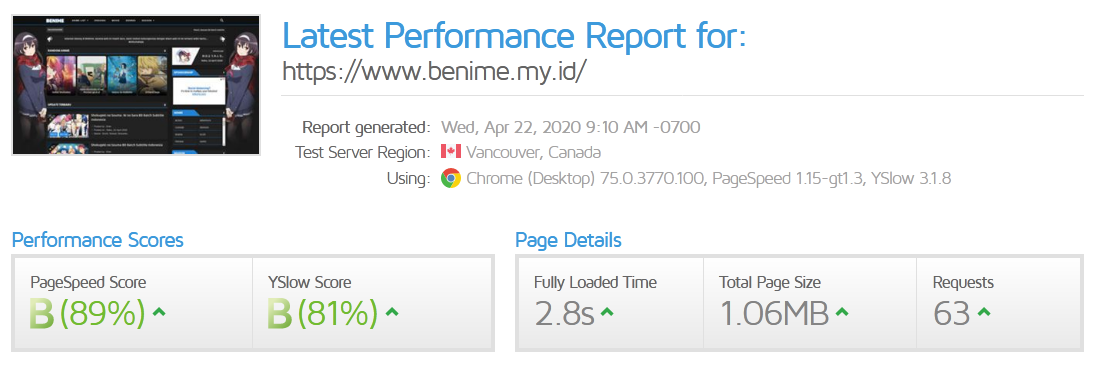Select the "Total Page Size" label
This screenshot has height=374, width=1100.
770,283
